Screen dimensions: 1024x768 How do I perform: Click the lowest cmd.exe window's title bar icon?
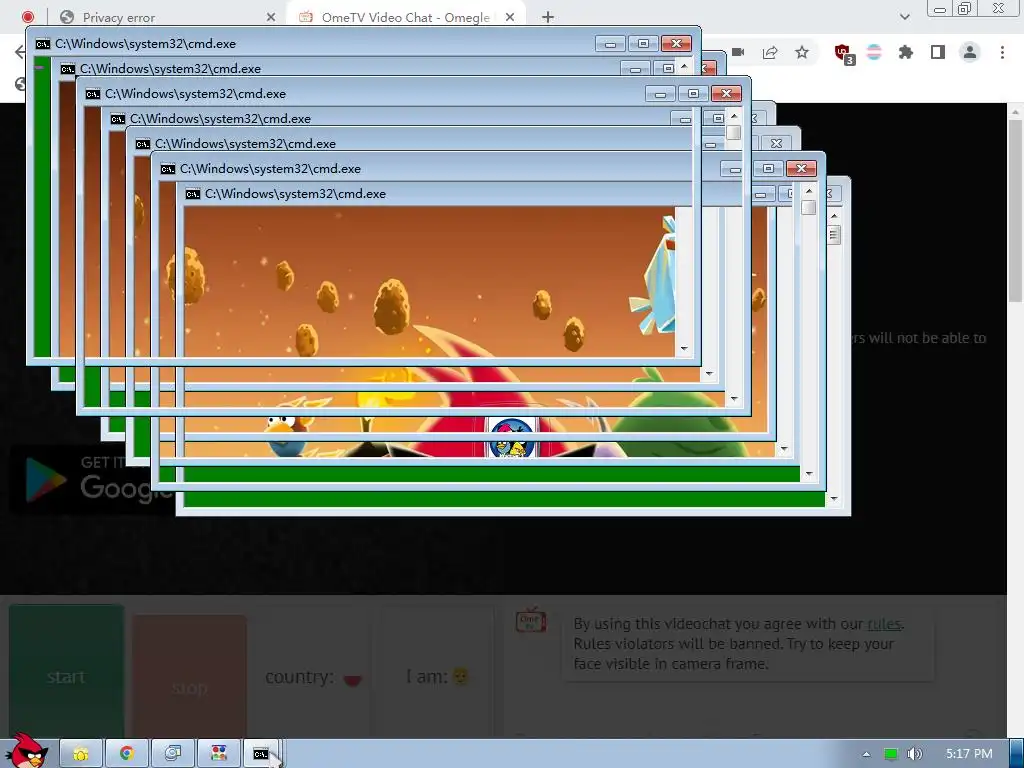point(193,194)
